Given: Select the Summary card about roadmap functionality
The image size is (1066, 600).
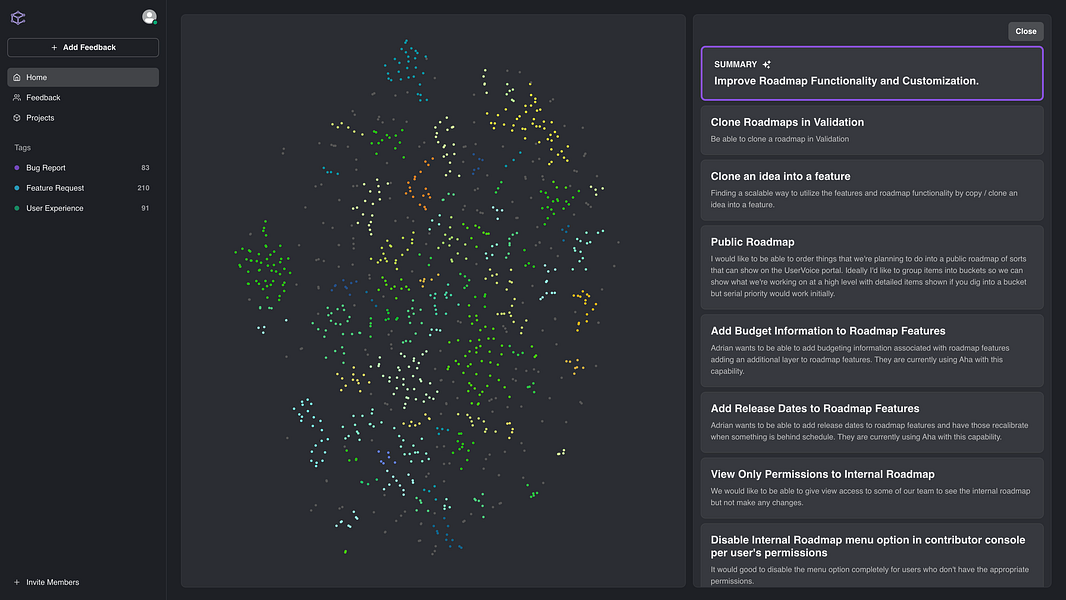Looking at the screenshot, I should 872,73.
